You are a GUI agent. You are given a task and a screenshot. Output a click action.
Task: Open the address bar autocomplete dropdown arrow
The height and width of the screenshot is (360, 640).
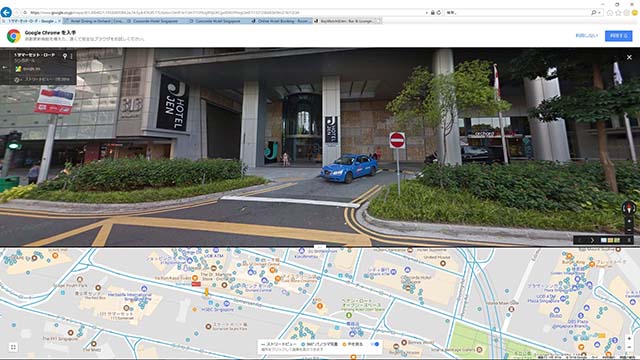pyautogui.click(x=427, y=13)
